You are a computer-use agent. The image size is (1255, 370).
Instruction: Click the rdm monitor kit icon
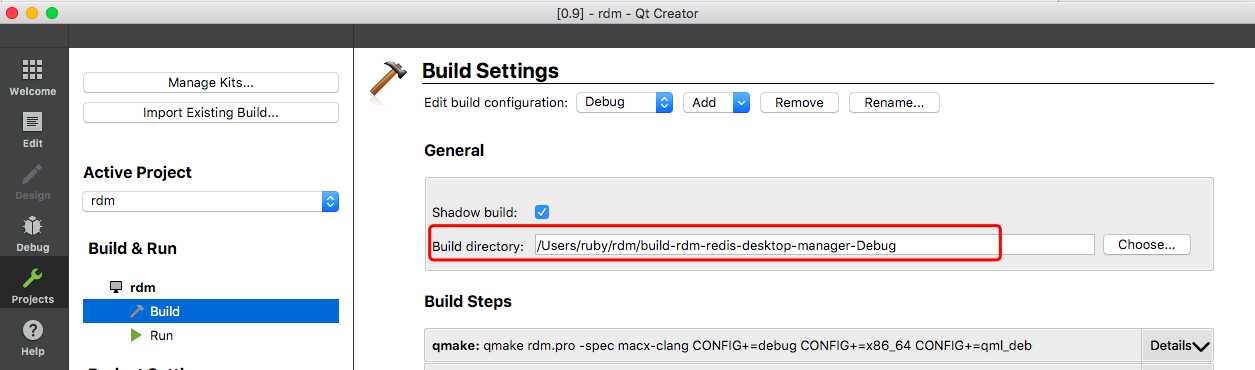pyautogui.click(x=116, y=287)
